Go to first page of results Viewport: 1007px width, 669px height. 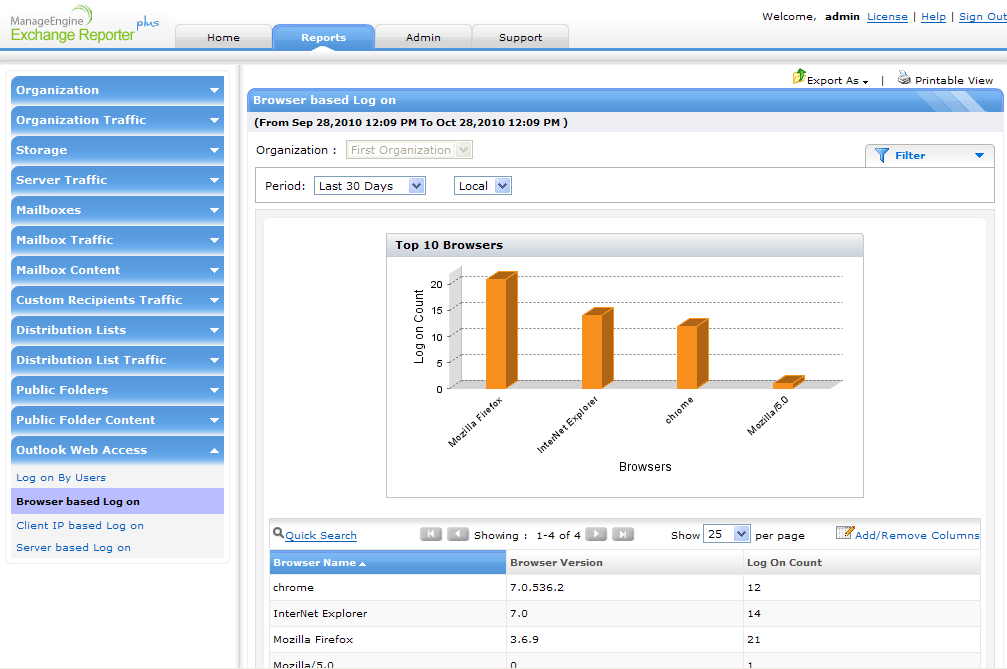[431, 535]
